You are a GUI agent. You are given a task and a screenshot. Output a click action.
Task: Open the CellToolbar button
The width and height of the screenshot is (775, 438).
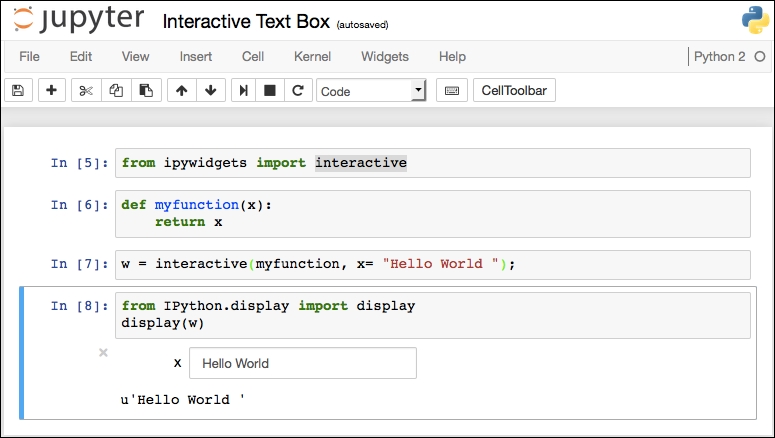[514, 90]
